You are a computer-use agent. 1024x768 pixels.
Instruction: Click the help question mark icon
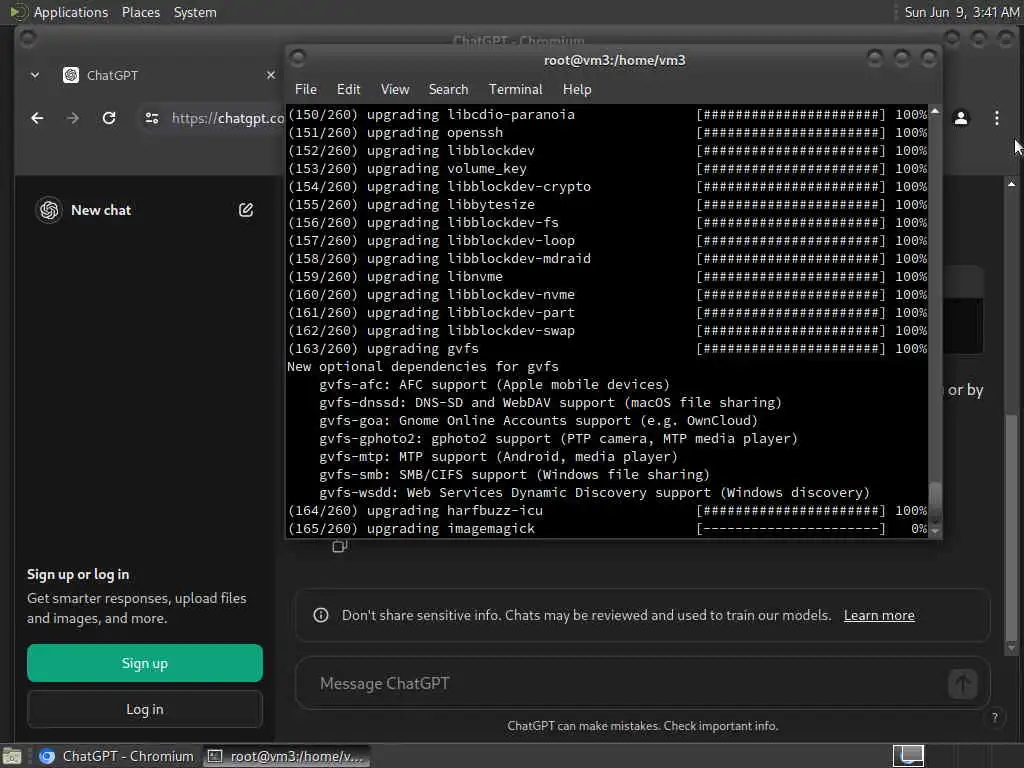(x=995, y=717)
